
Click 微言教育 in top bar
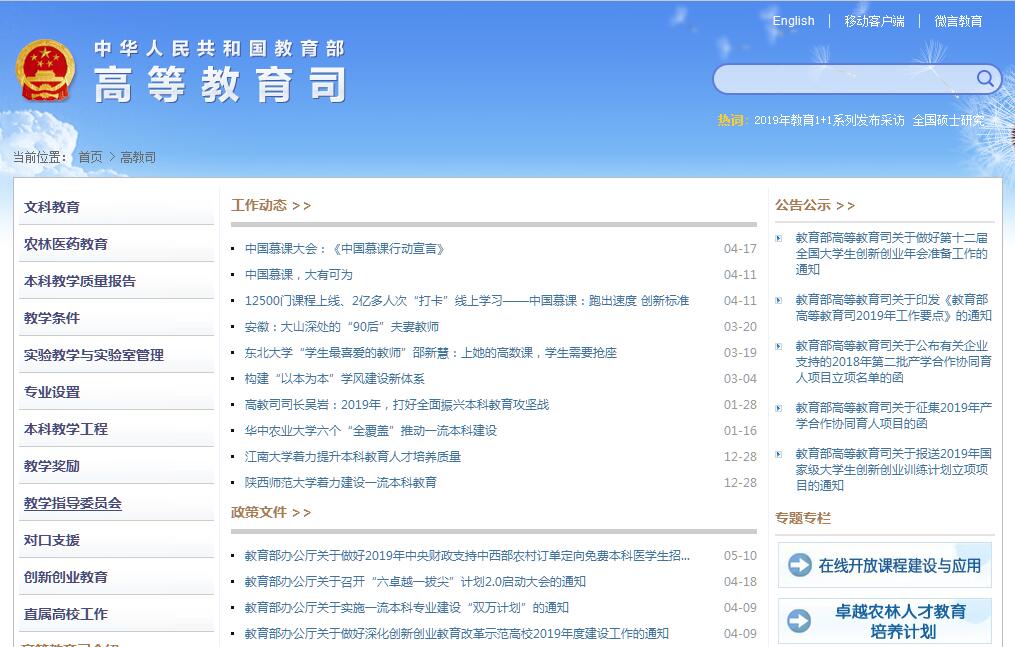[x=958, y=21]
